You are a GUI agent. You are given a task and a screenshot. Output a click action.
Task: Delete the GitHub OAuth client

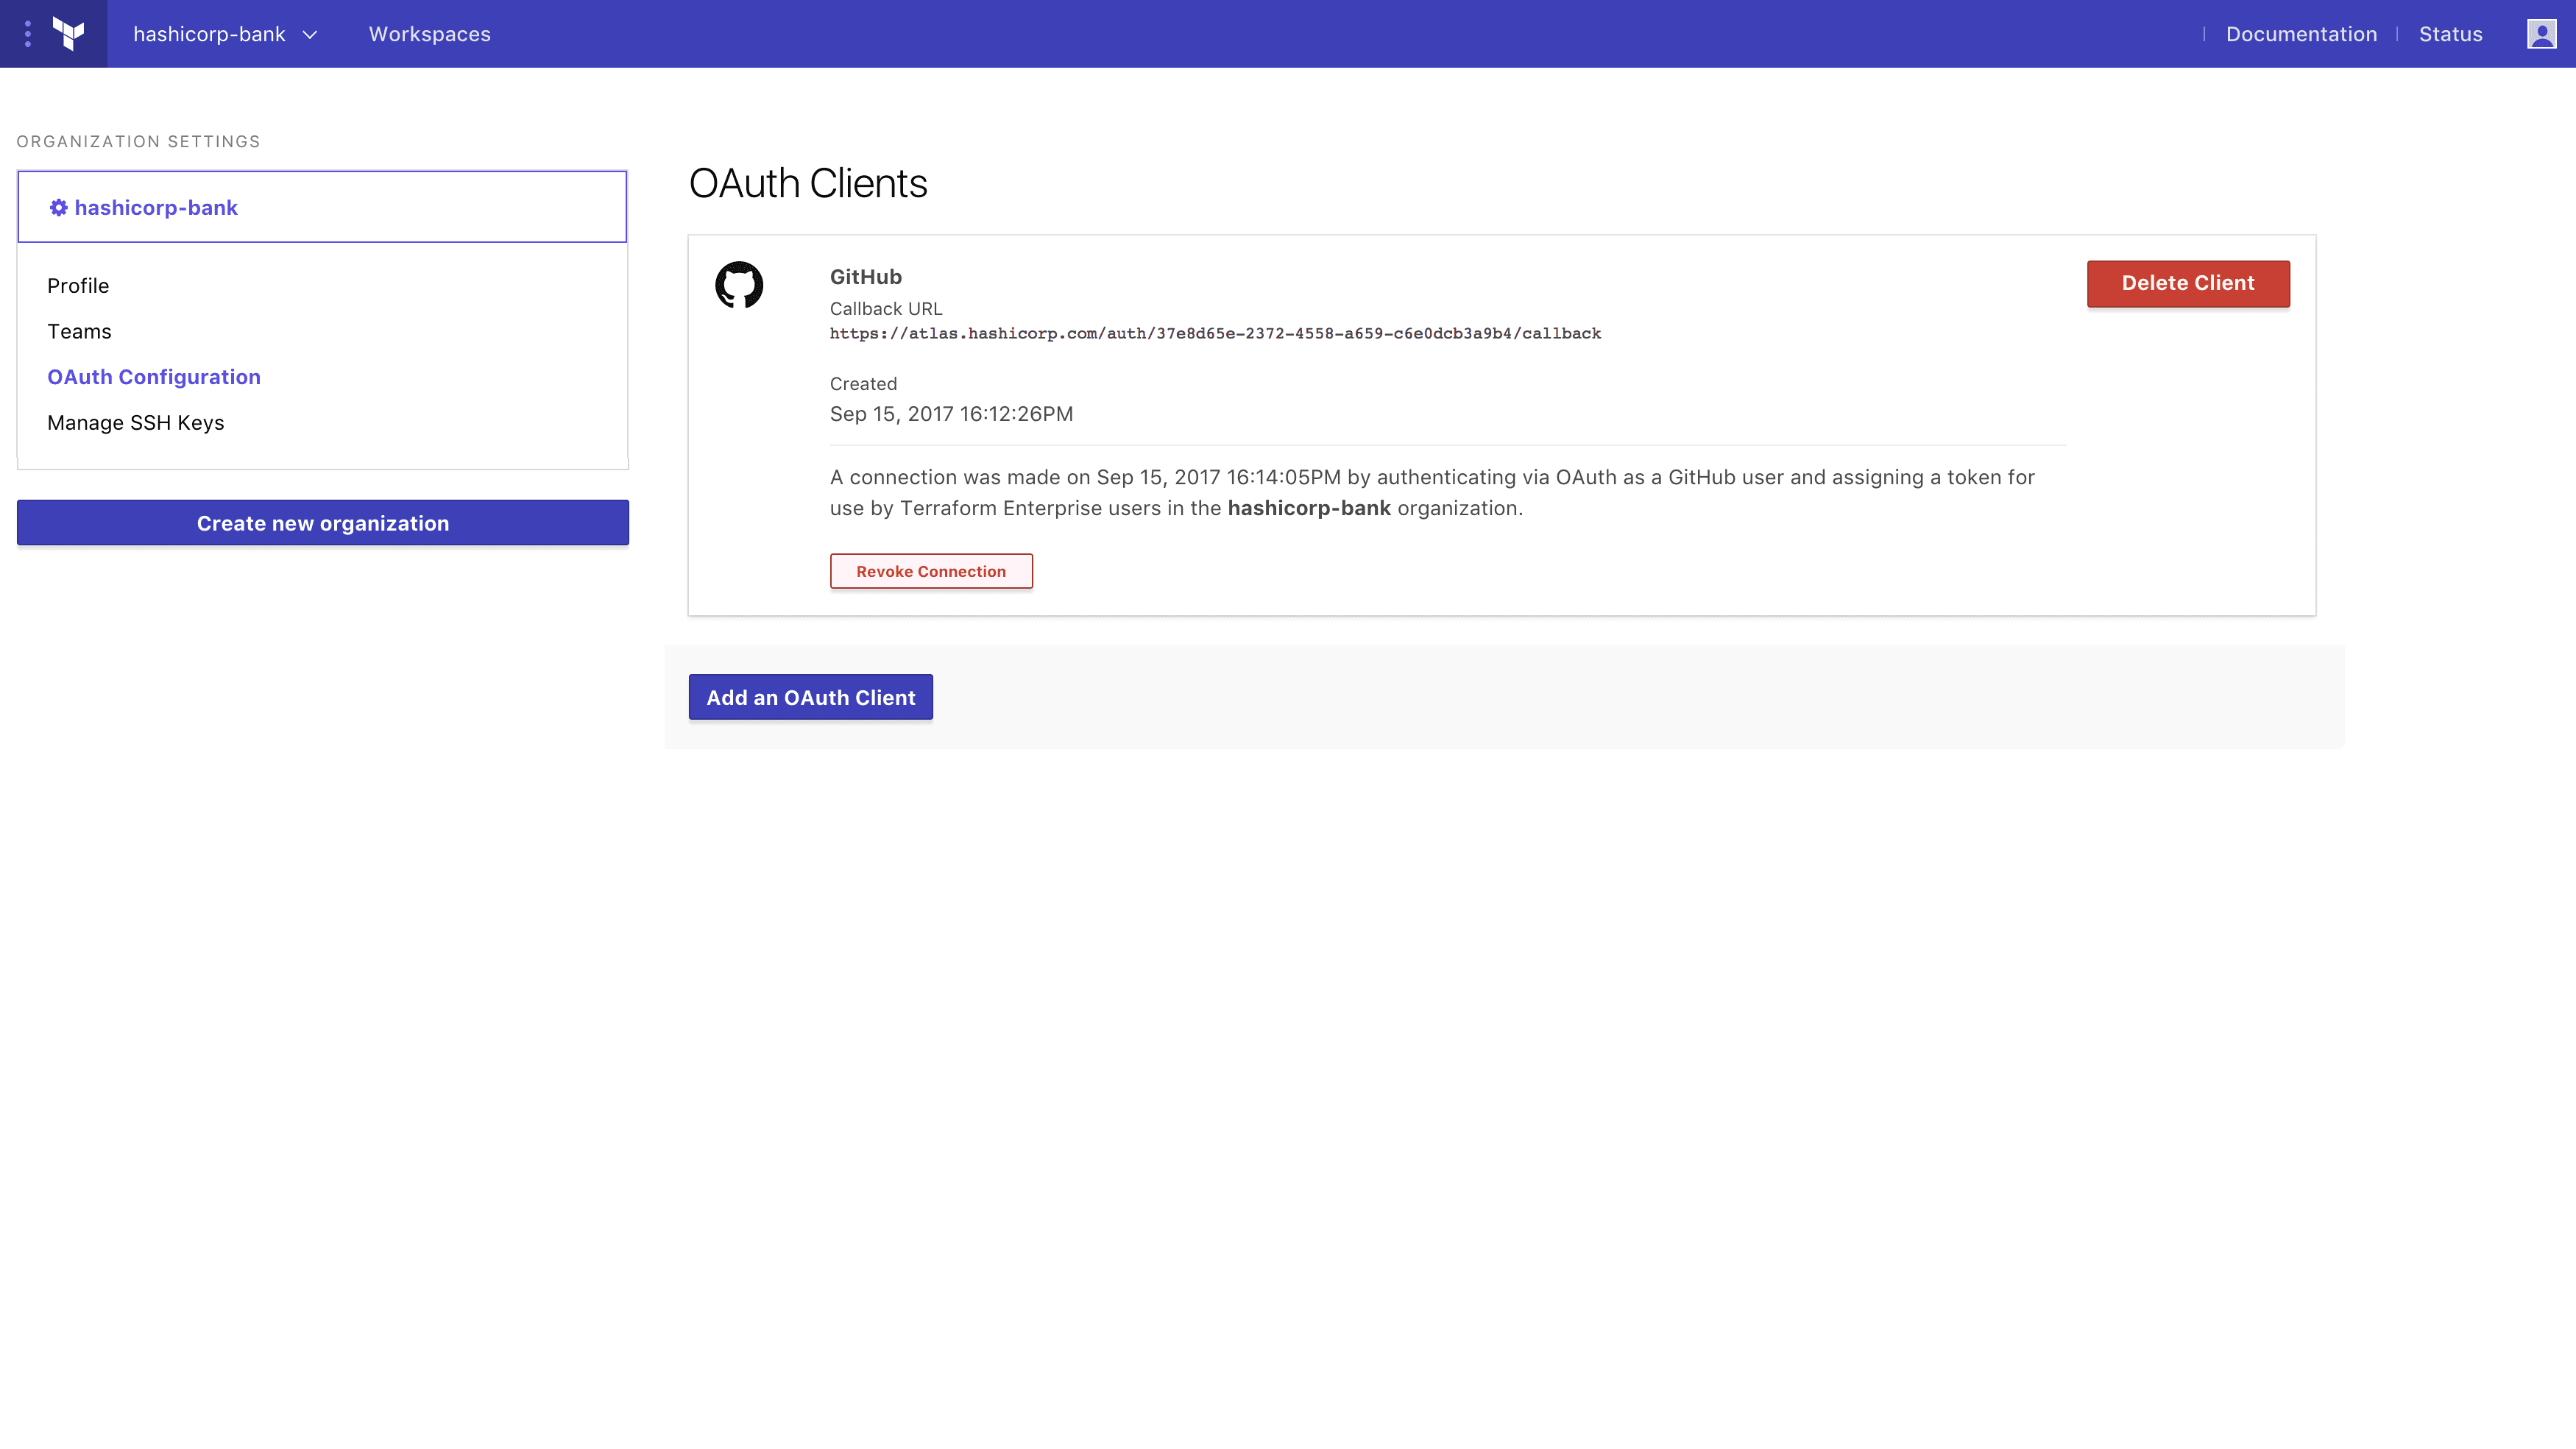click(2188, 283)
